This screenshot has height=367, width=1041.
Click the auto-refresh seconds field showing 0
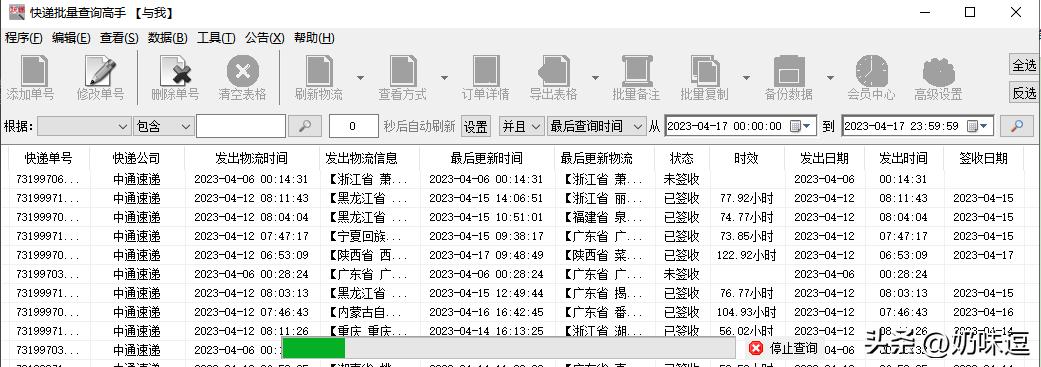[354, 126]
